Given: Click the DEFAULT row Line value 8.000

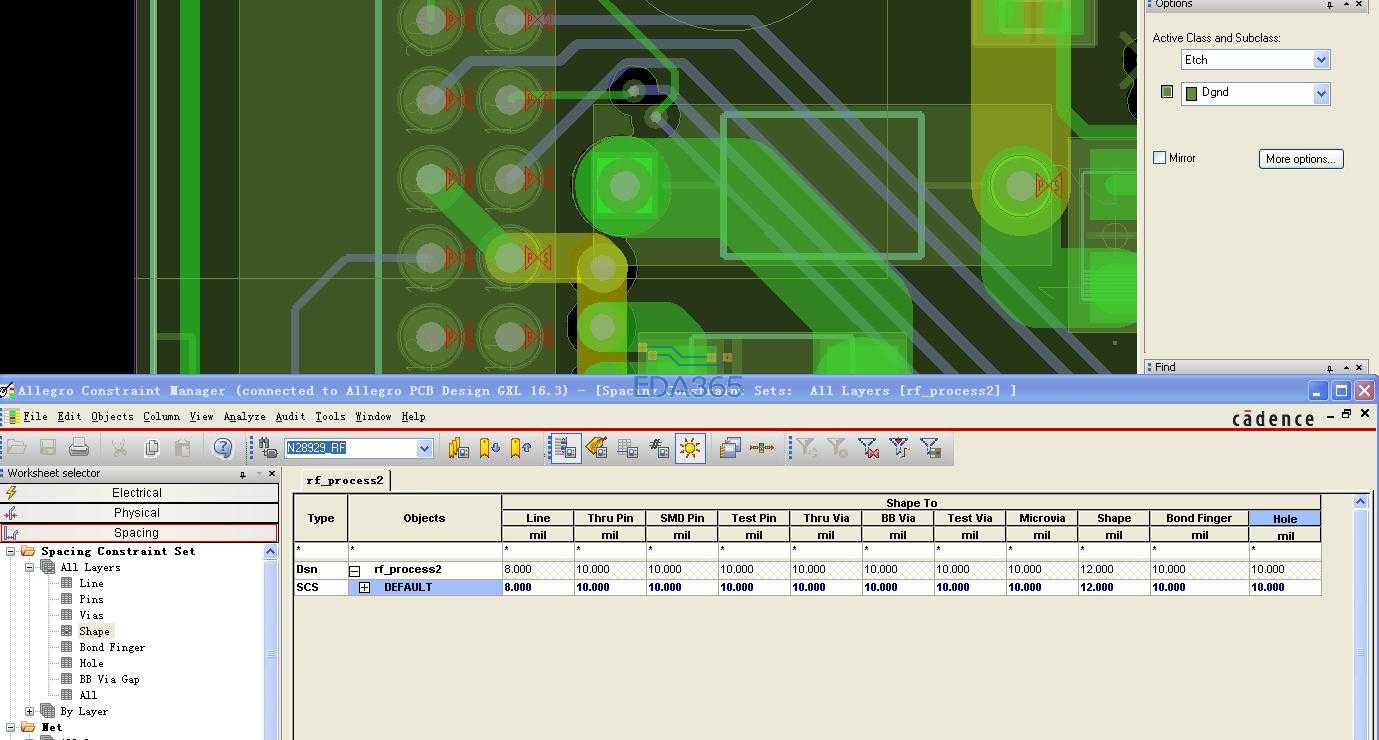Looking at the screenshot, I should coord(537,588).
